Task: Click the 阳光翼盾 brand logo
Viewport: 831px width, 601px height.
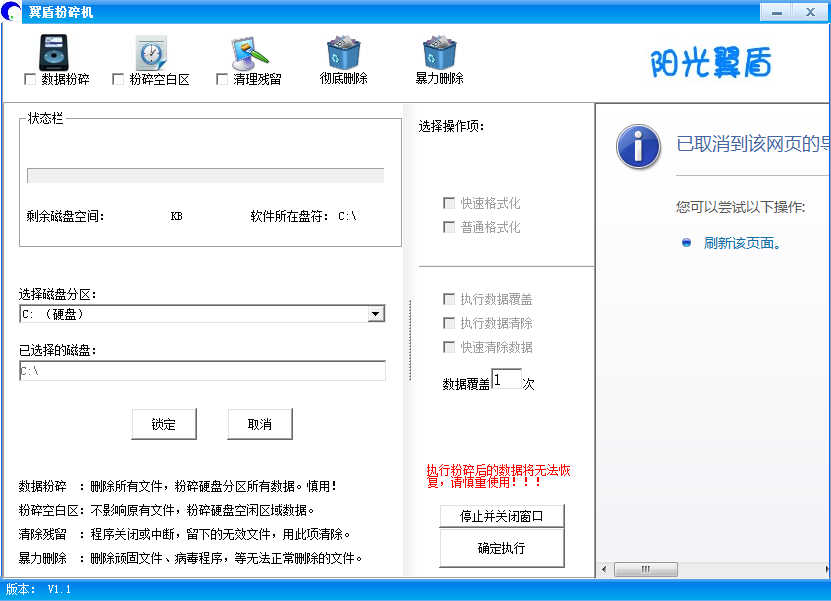Action: click(x=711, y=63)
